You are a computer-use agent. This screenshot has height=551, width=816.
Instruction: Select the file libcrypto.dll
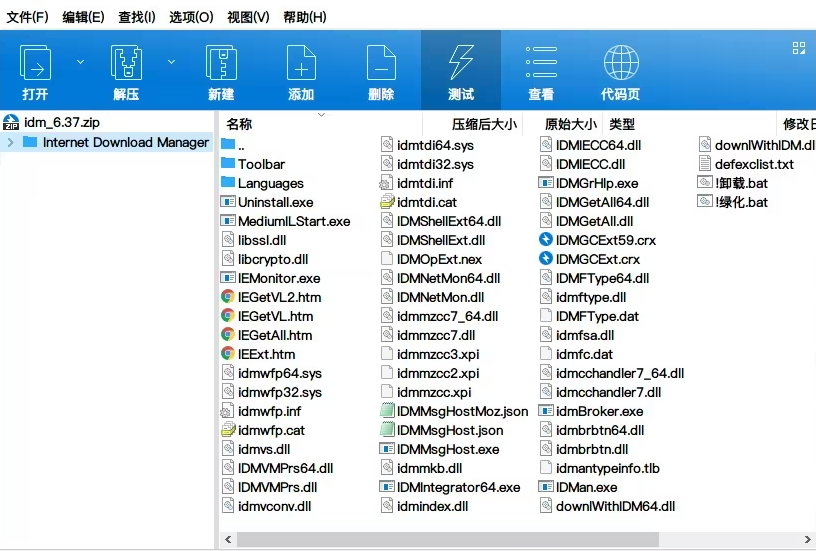[273, 259]
